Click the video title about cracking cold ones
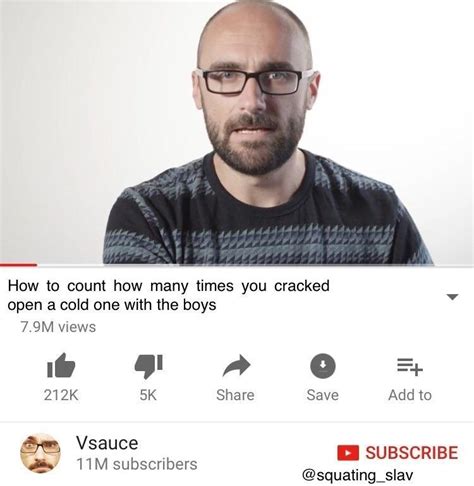The height and width of the screenshot is (486, 474). click(169, 295)
